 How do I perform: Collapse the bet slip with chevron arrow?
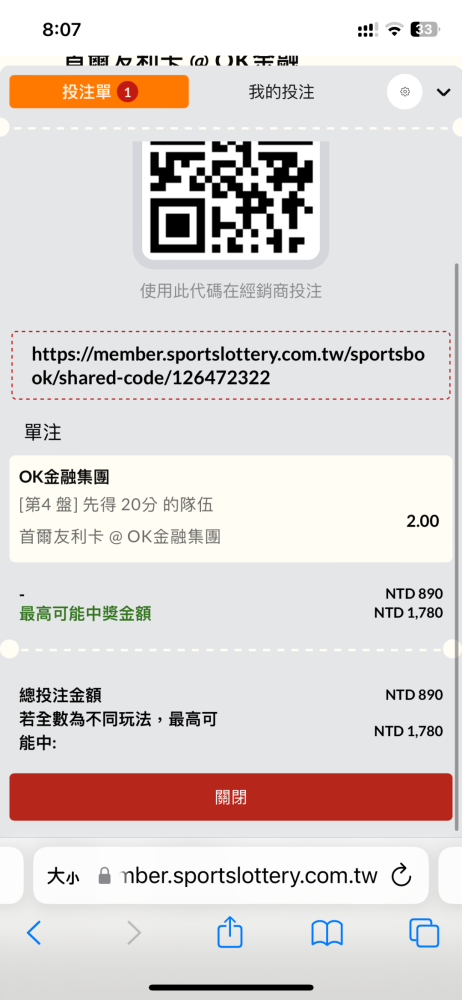[x=443, y=92]
